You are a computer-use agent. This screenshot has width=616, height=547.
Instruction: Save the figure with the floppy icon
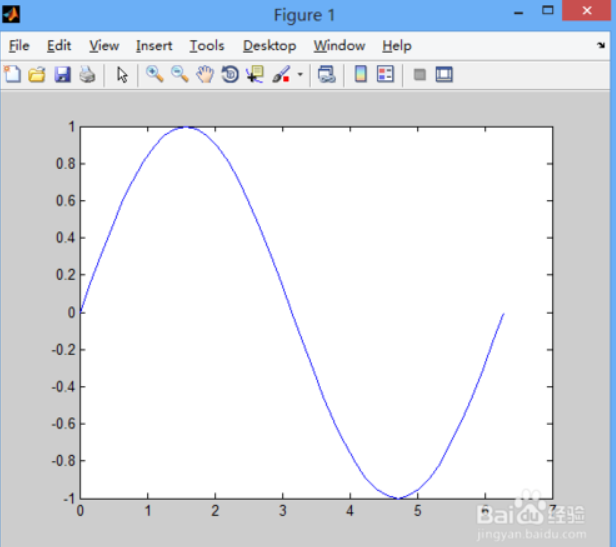pyautogui.click(x=62, y=74)
